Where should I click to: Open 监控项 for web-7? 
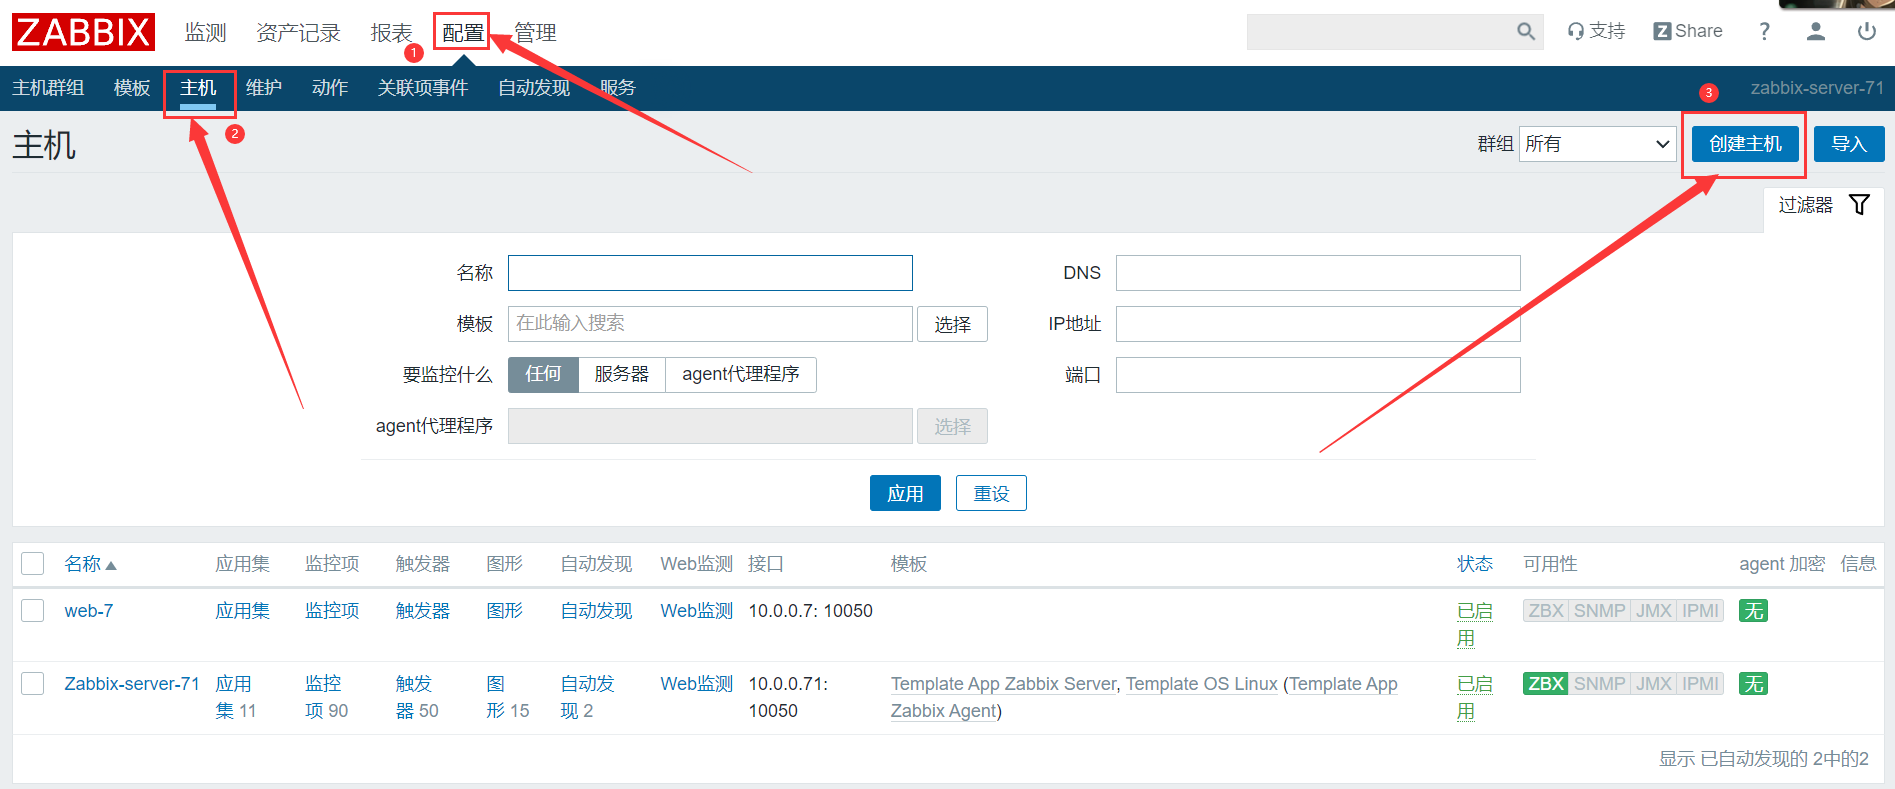point(332,611)
